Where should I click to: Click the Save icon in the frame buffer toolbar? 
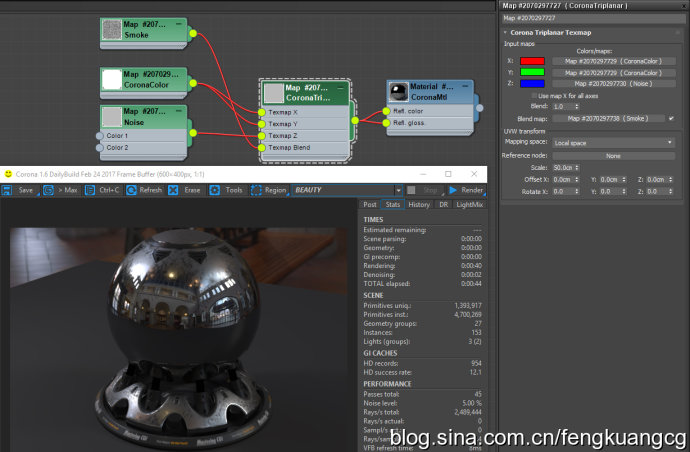7,190
